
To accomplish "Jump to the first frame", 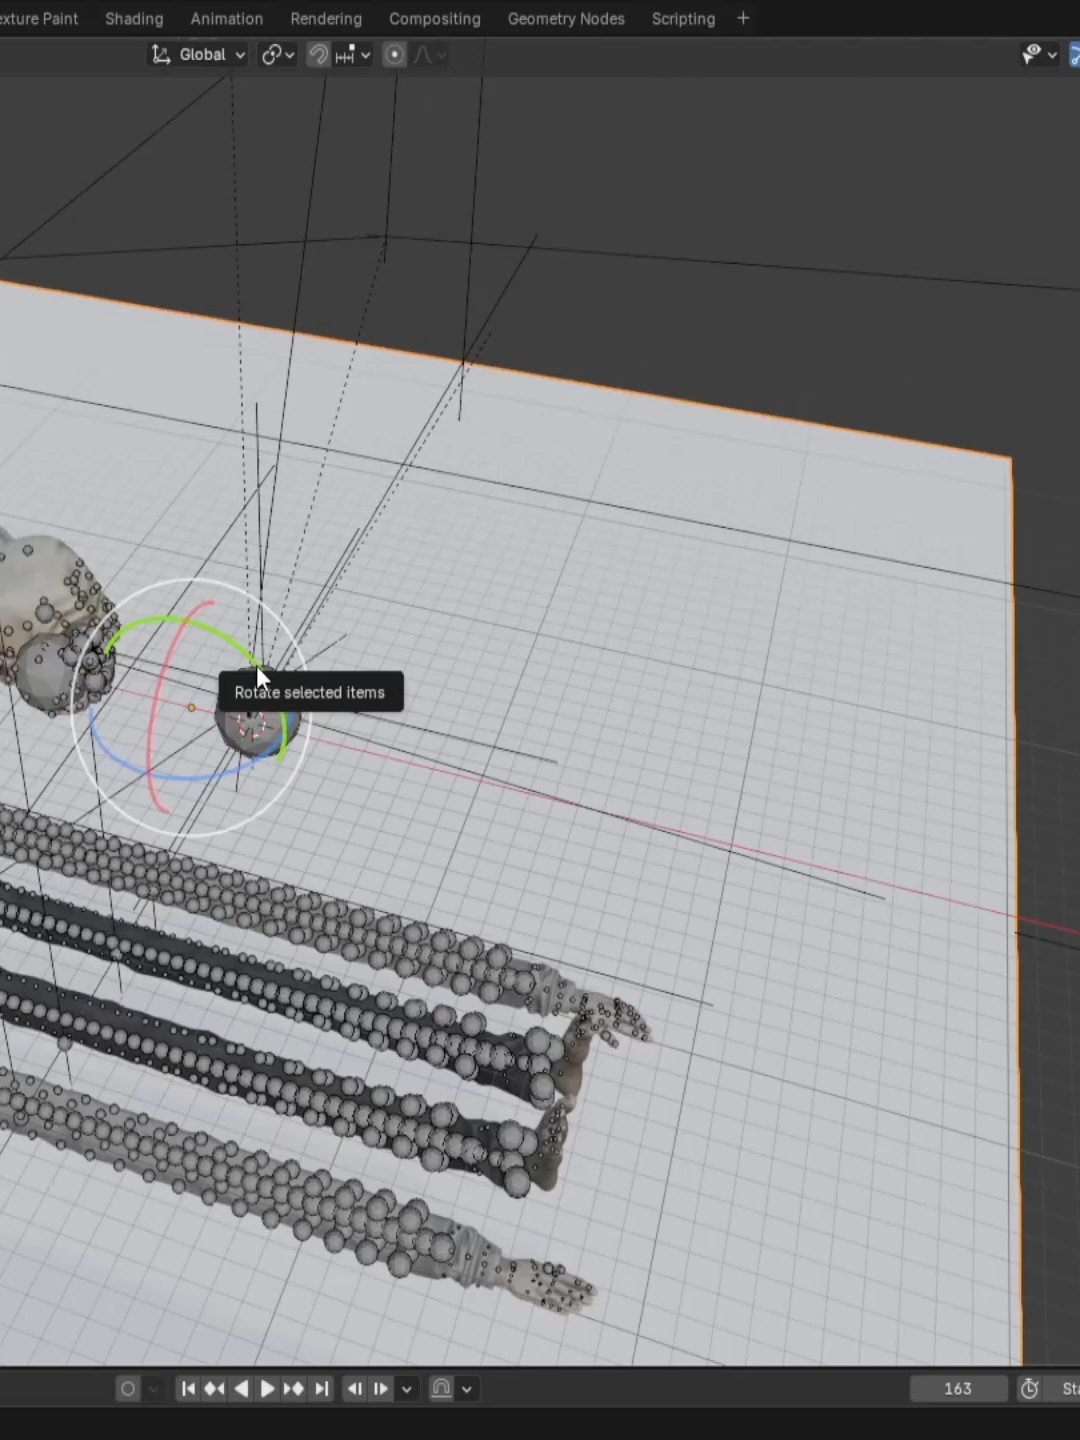I will pyautogui.click(x=188, y=1388).
